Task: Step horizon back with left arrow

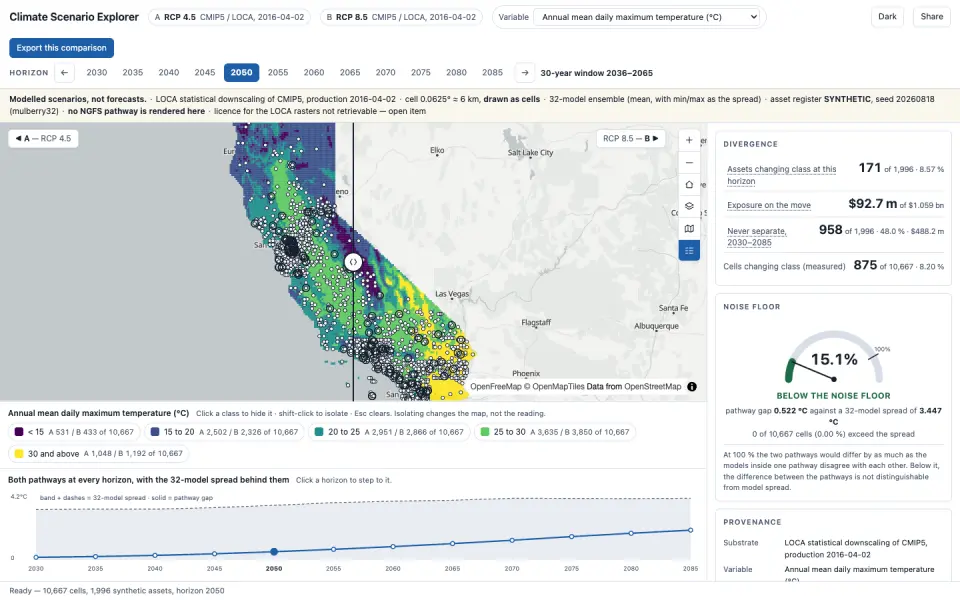Action: [x=64, y=72]
